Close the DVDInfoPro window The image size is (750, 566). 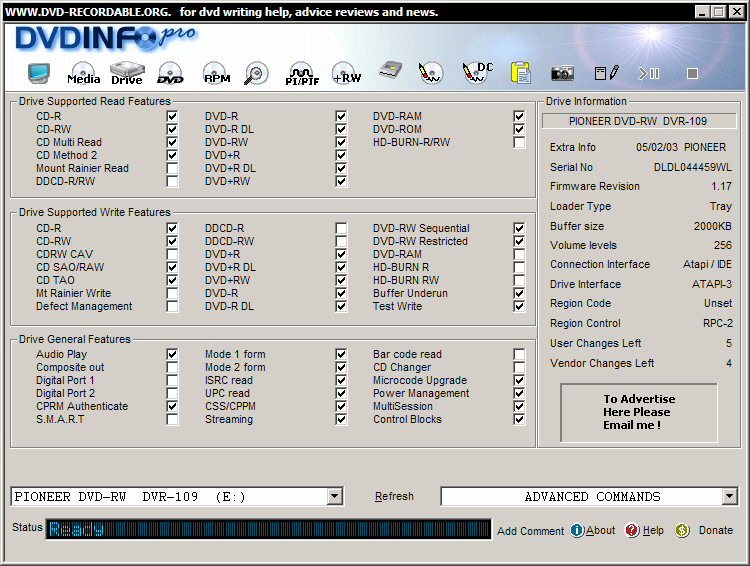pos(736,12)
